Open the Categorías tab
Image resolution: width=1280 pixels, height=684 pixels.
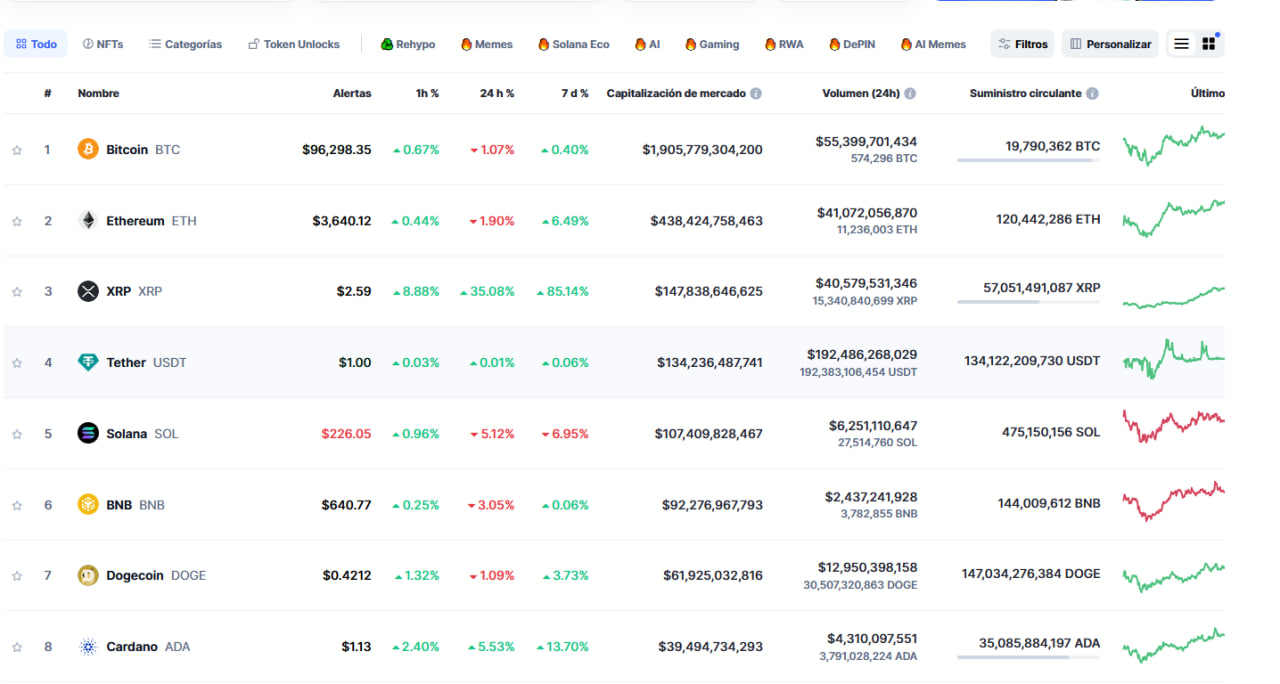tap(186, 44)
